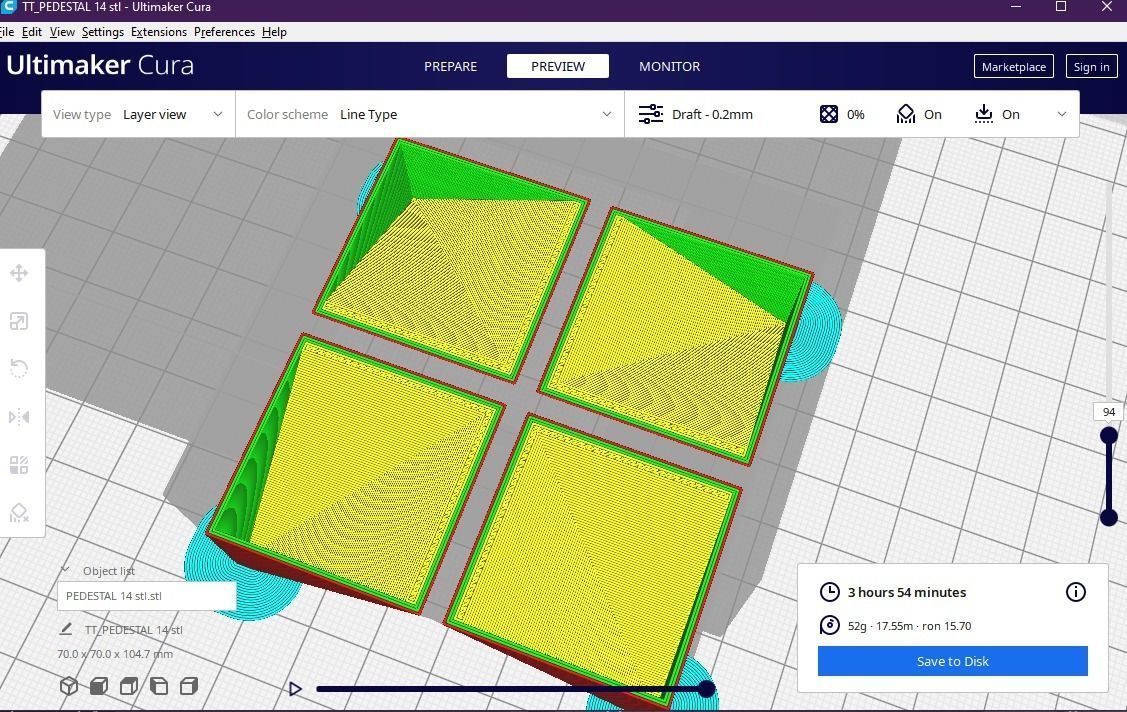Switch to 3D perspective camera view icon
The width and height of the screenshot is (1127, 712).
(x=69, y=686)
